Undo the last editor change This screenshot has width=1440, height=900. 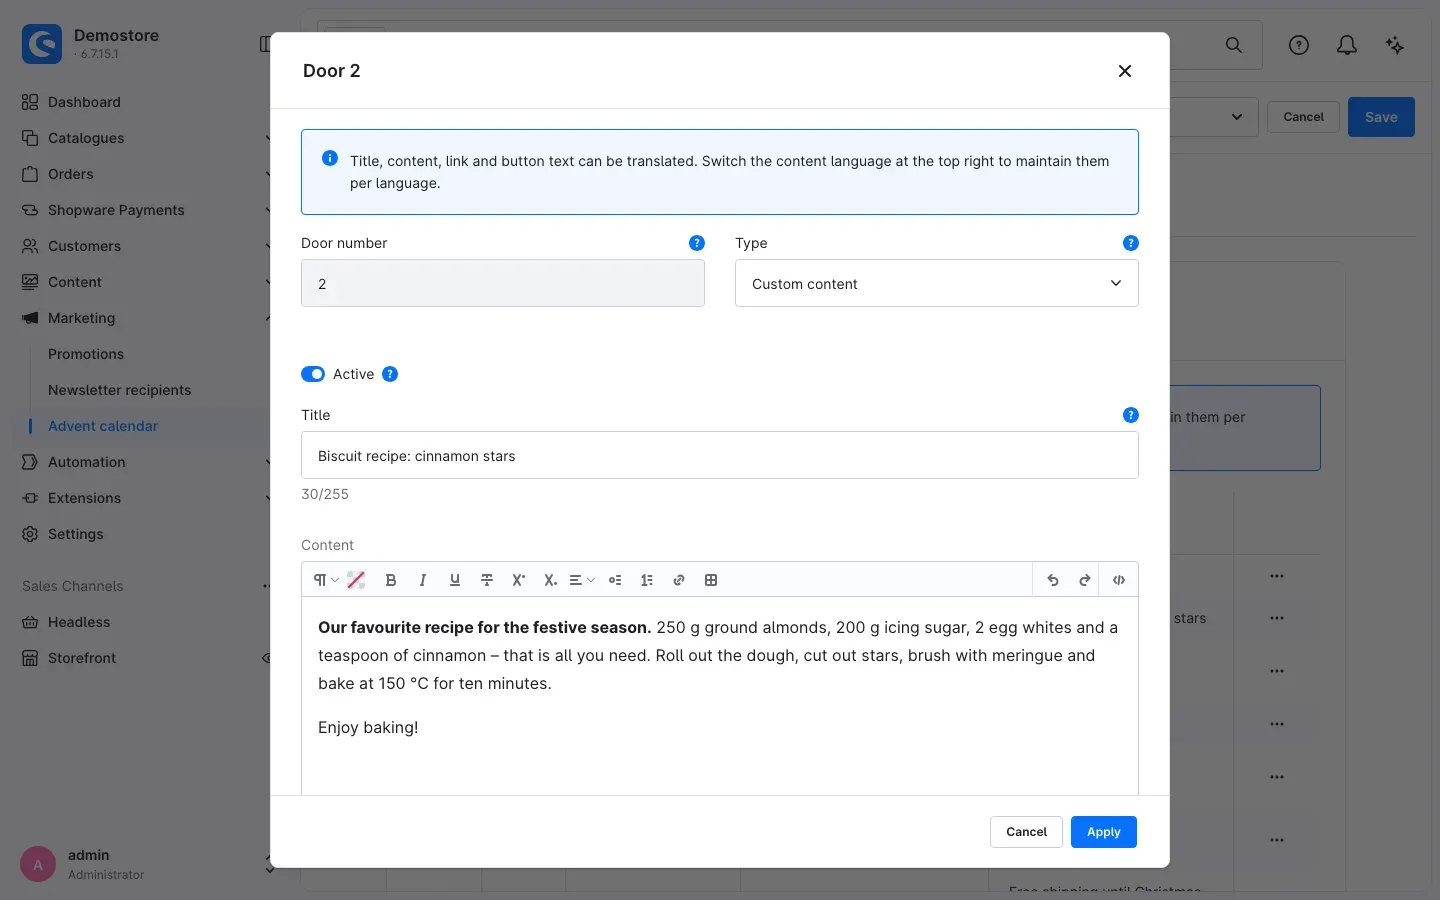(x=1053, y=580)
